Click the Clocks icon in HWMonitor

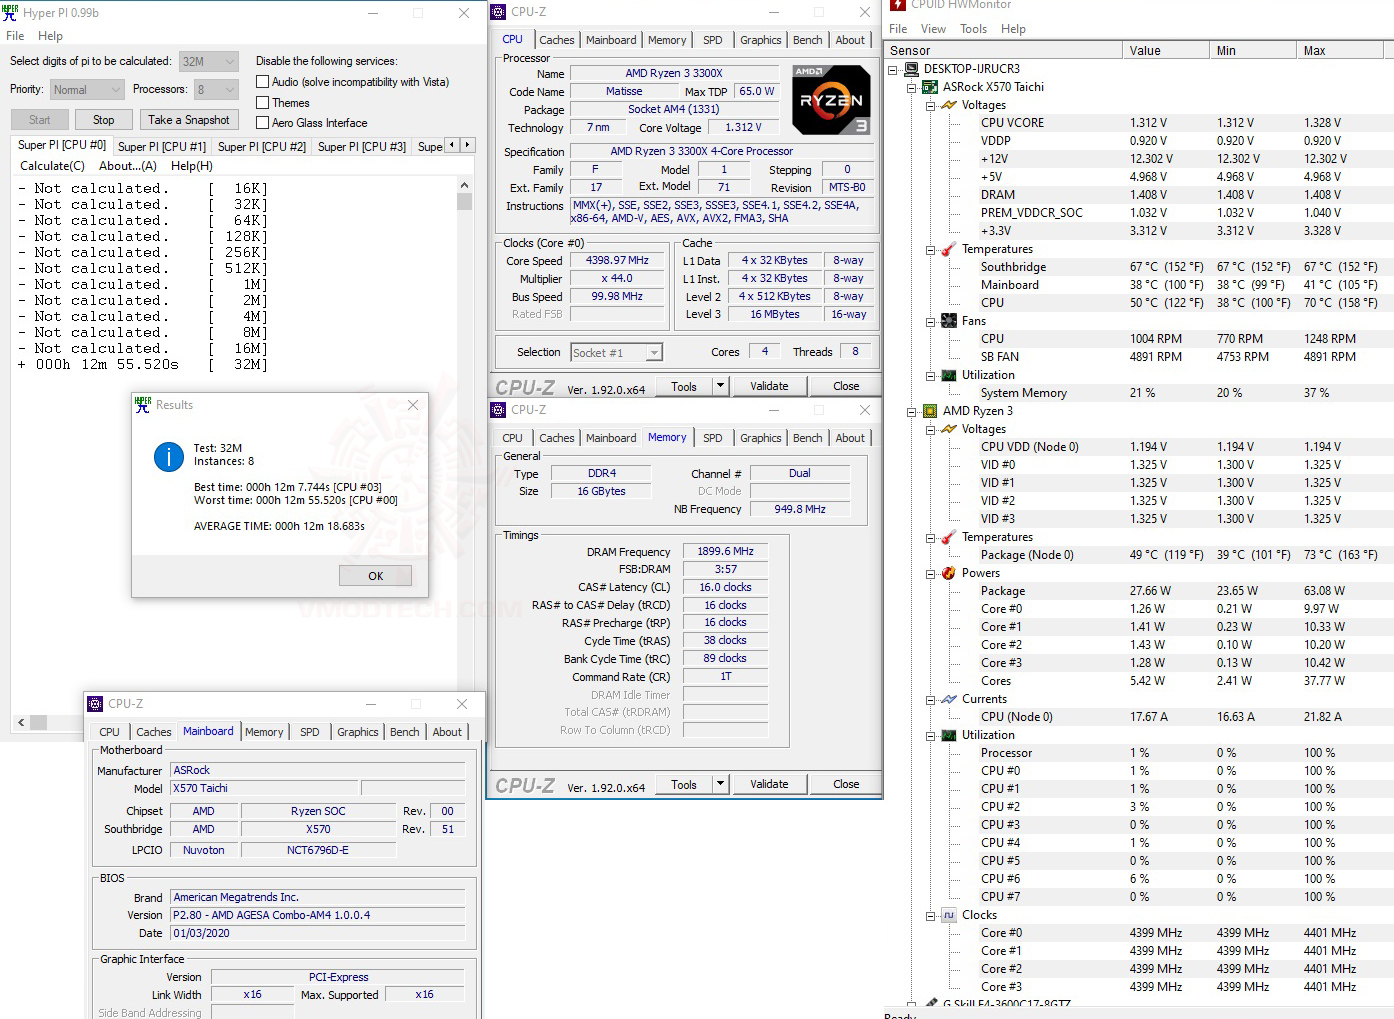pos(949,915)
